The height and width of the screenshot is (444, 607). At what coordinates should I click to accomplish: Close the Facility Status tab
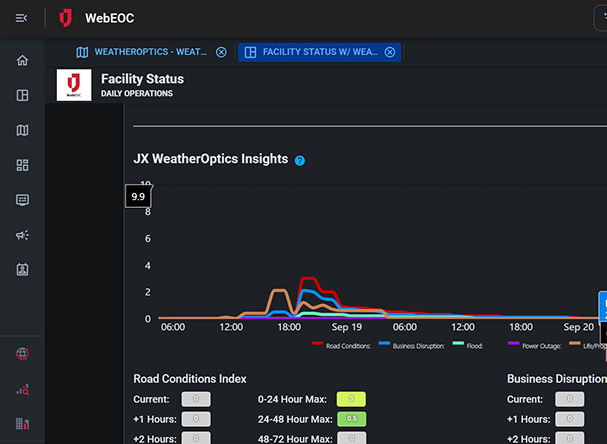(390, 52)
